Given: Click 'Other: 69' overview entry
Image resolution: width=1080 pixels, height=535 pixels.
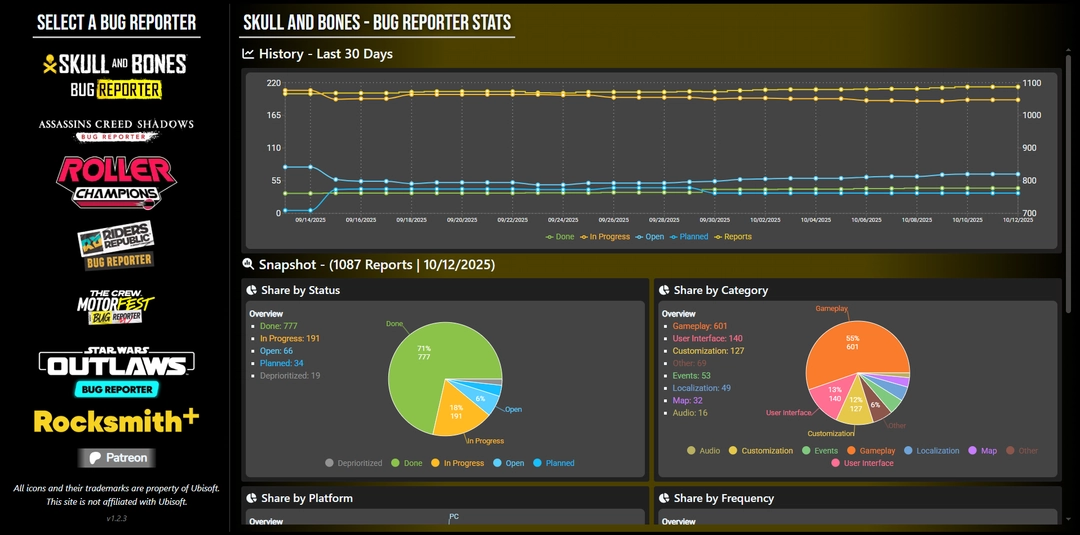Looking at the screenshot, I should tap(689, 364).
